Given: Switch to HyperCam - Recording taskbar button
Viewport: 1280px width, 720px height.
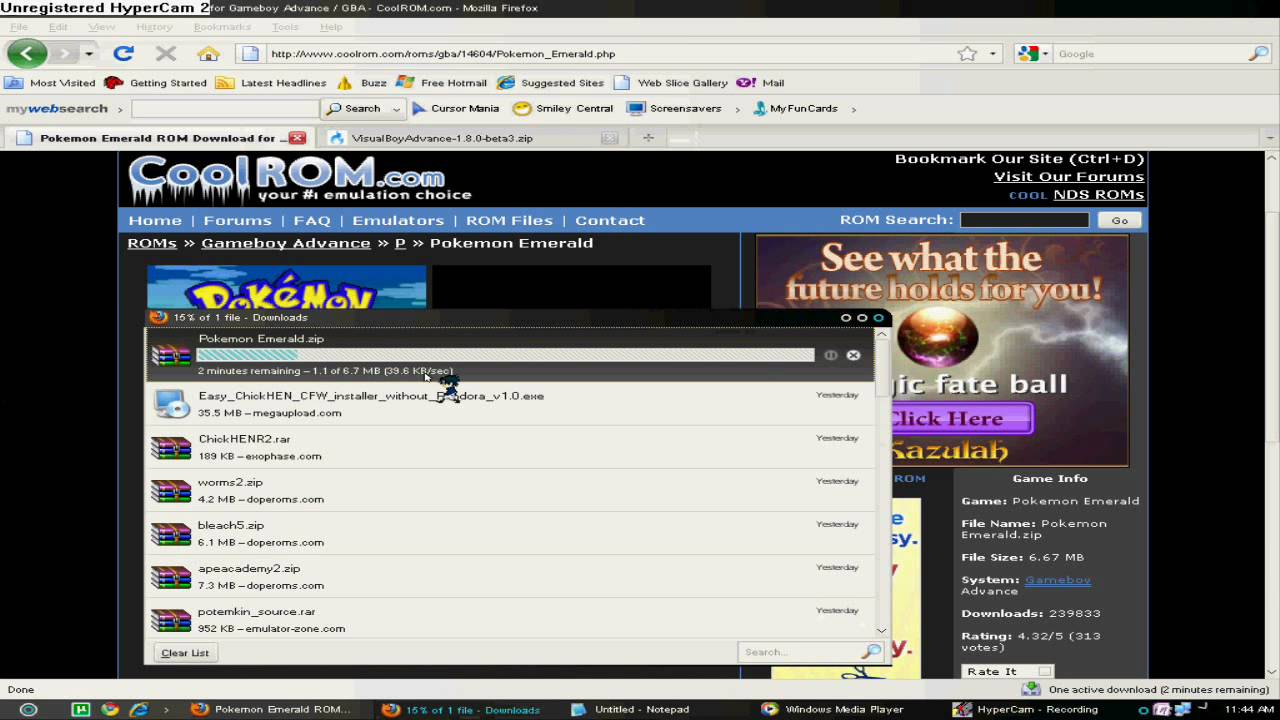Looking at the screenshot, I should pyautogui.click(x=1035, y=709).
